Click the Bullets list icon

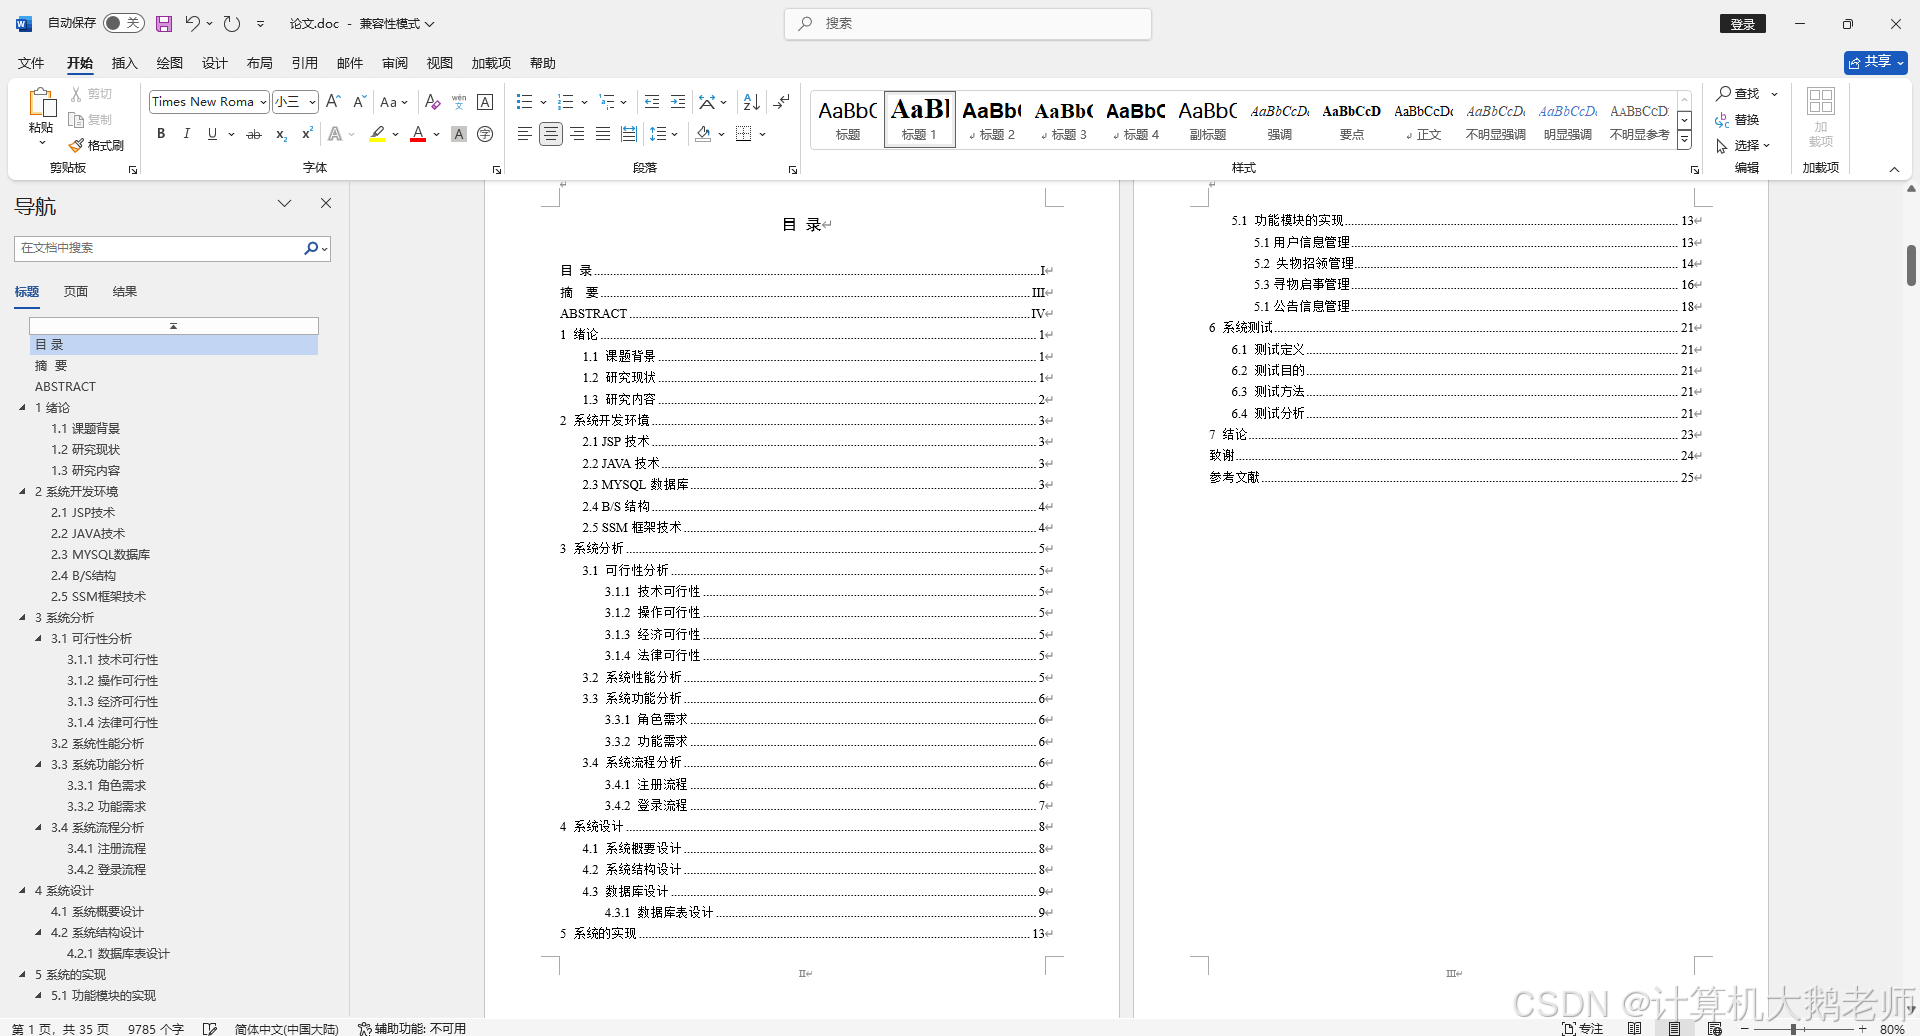524,101
